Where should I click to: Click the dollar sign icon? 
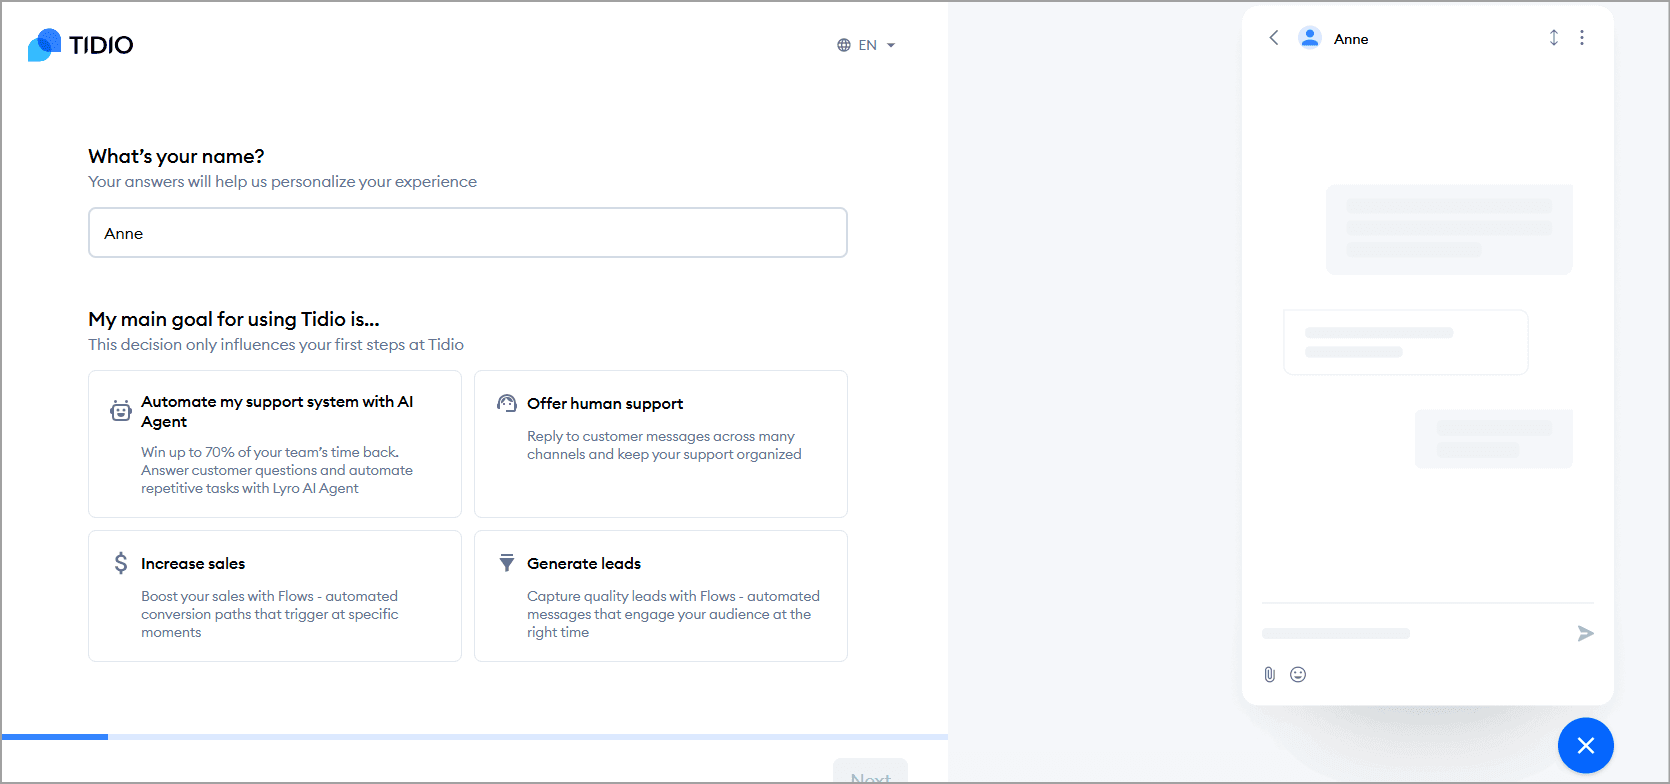(x=121, y=563)
